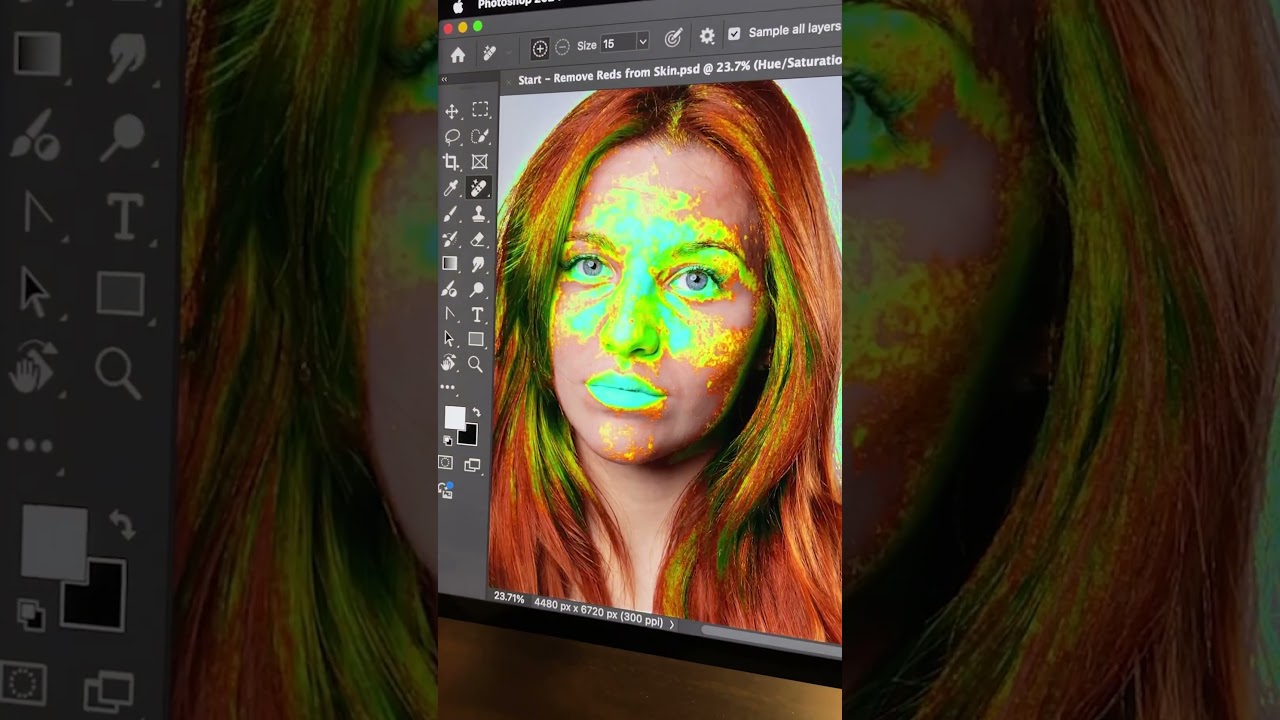Click the black background color swatch
This screenshot has height=720, width=1280.
469,435
